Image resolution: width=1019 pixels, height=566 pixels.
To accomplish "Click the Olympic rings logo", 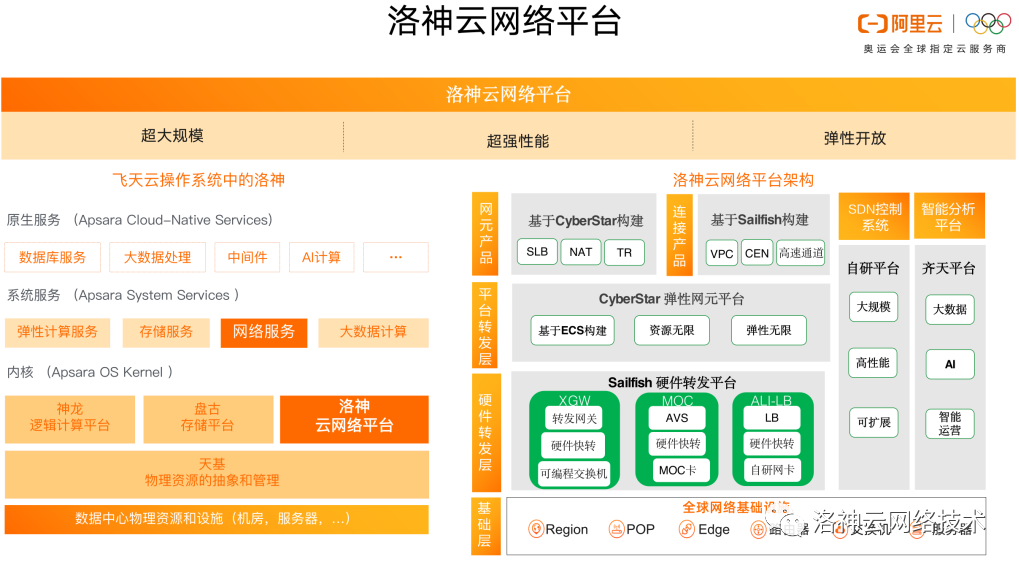I will (988, 24).
